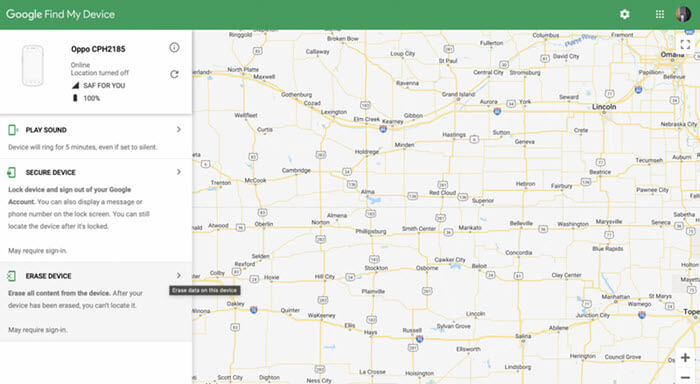Zoom out on the map
The width and height of the screenshot is (700, 384).
coord(685,378)
